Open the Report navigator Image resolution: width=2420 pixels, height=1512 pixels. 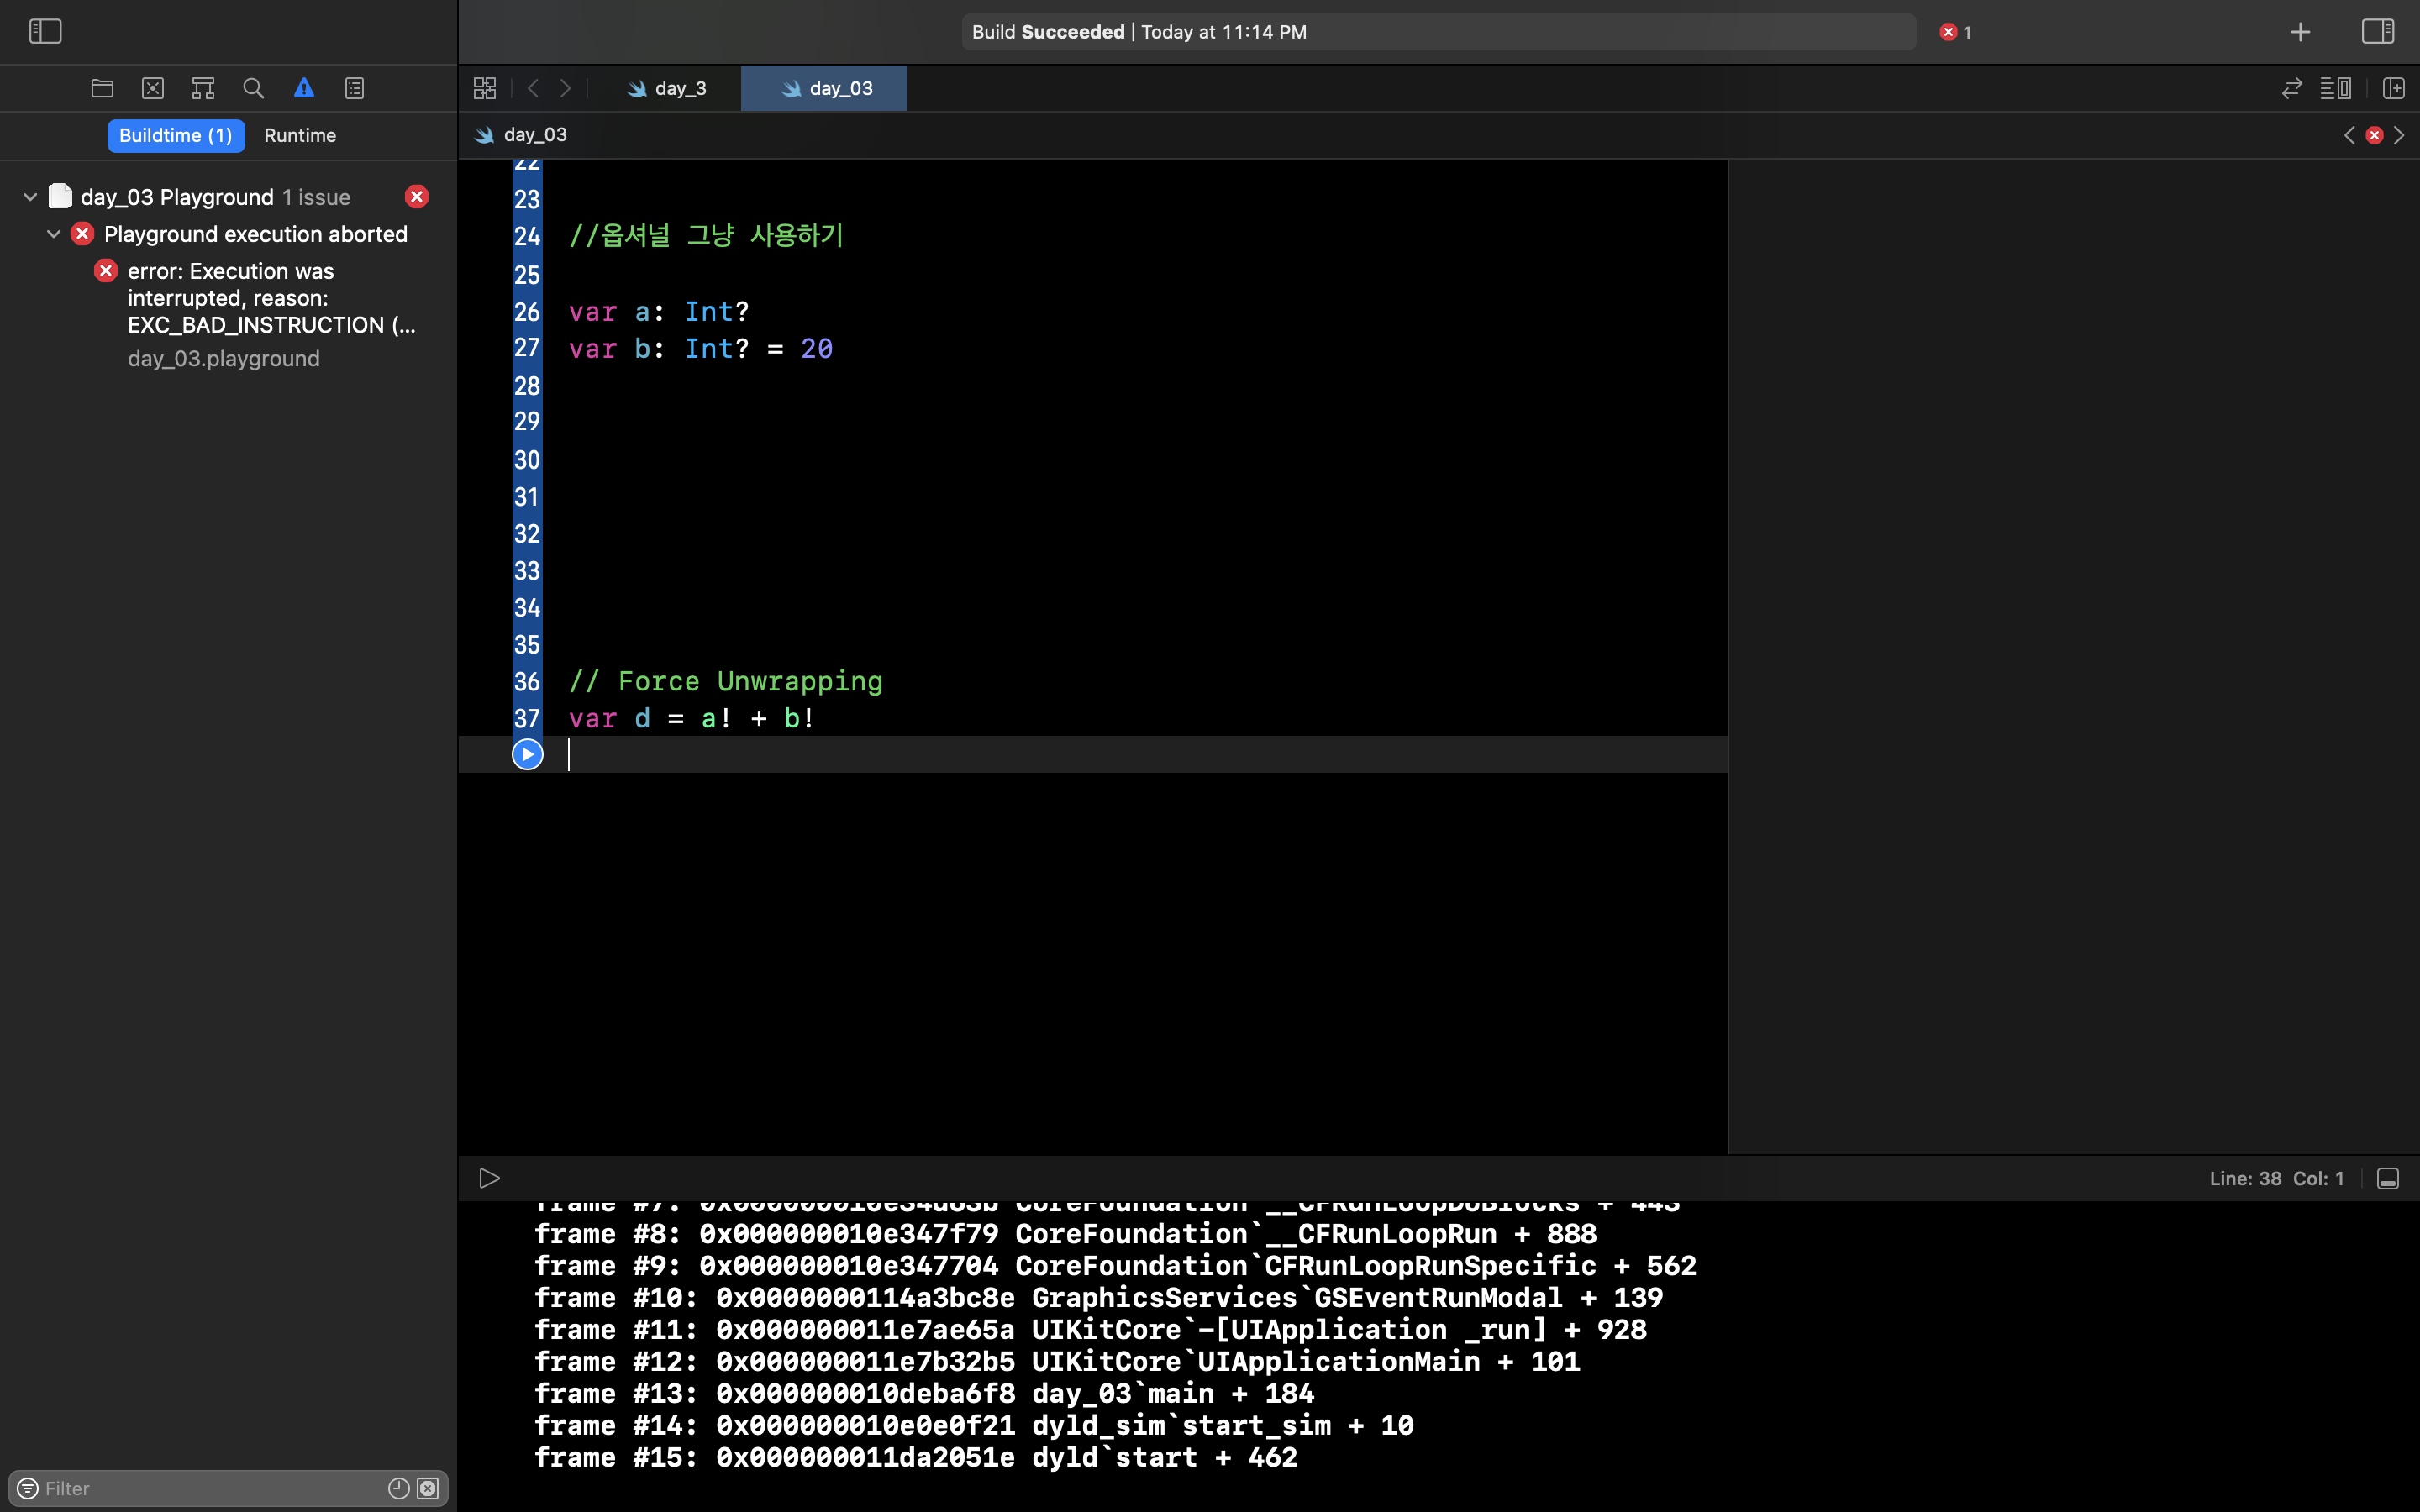355,88
